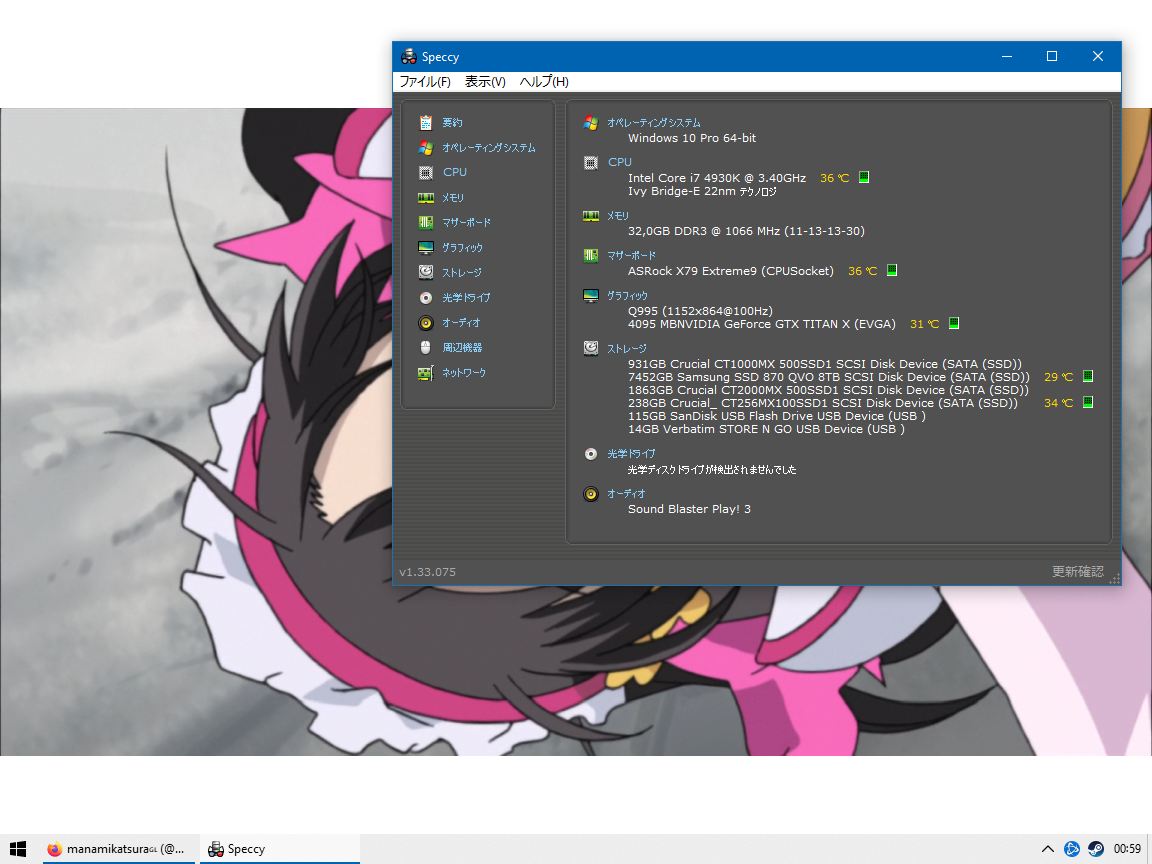The width and height of the screenshot is (1152, 864).
Task: Click text Intel Core i7 4930K @ 3.40GHz
Action: click(716, 178)
